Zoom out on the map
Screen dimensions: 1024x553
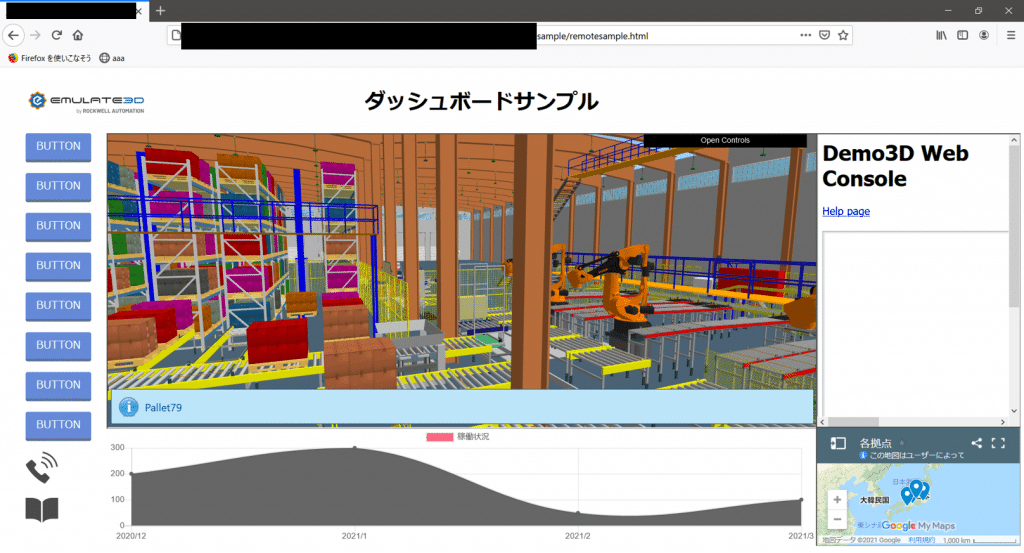pos(837,519)
